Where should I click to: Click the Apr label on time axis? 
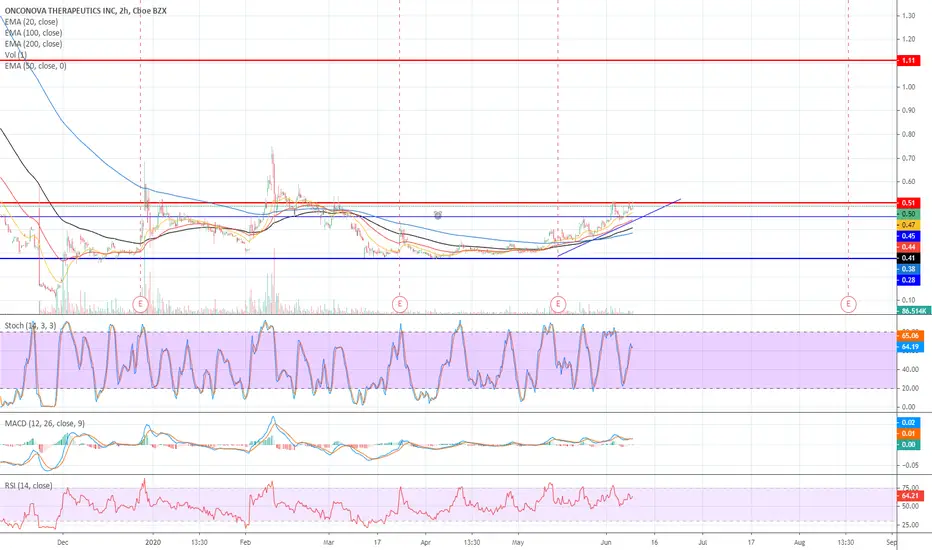tap(425, 542)
